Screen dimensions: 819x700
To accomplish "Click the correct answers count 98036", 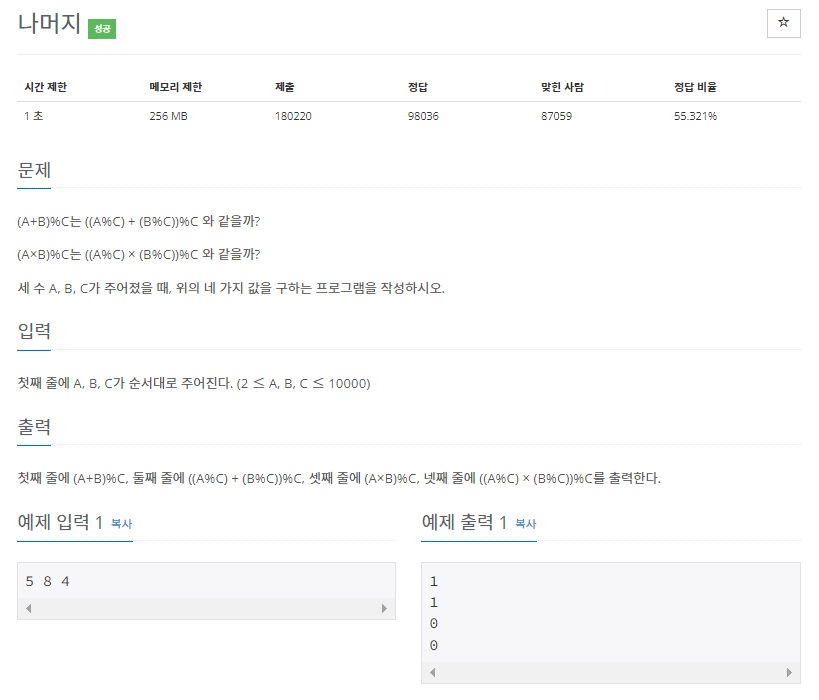I will [x=423, y=116].
